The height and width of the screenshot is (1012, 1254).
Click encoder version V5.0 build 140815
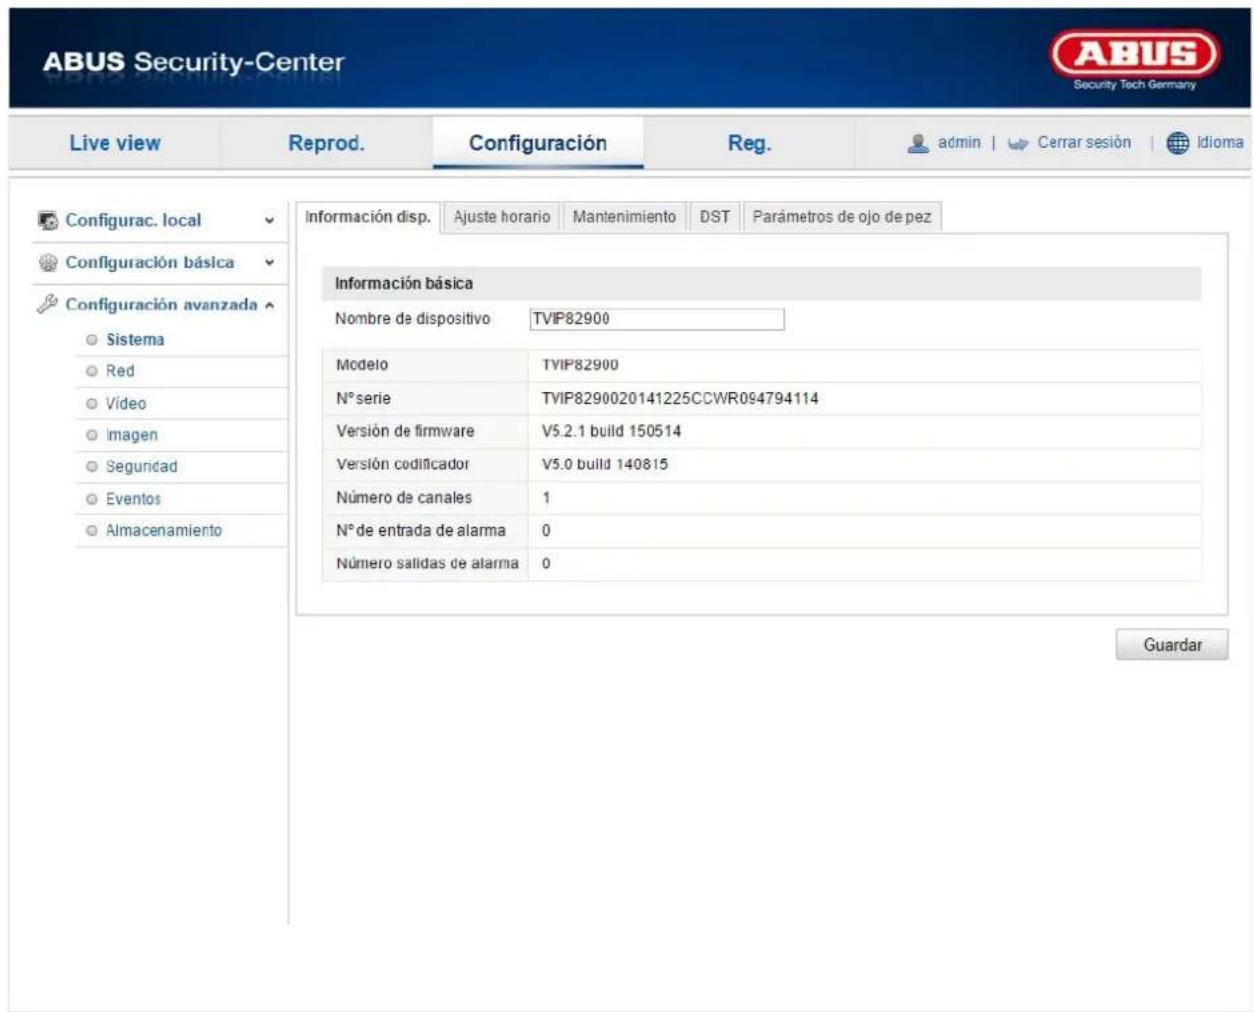pos(605,464)
